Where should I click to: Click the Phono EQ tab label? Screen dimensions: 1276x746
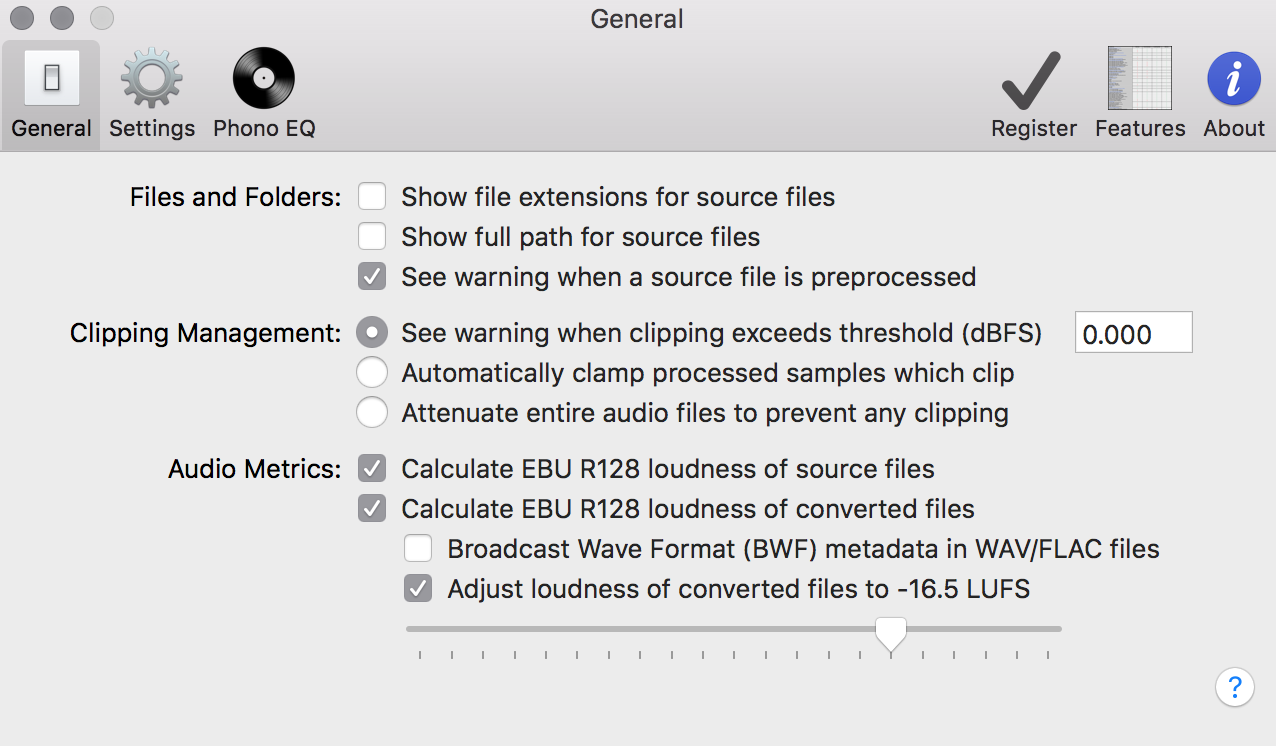[x=264, y=129]
